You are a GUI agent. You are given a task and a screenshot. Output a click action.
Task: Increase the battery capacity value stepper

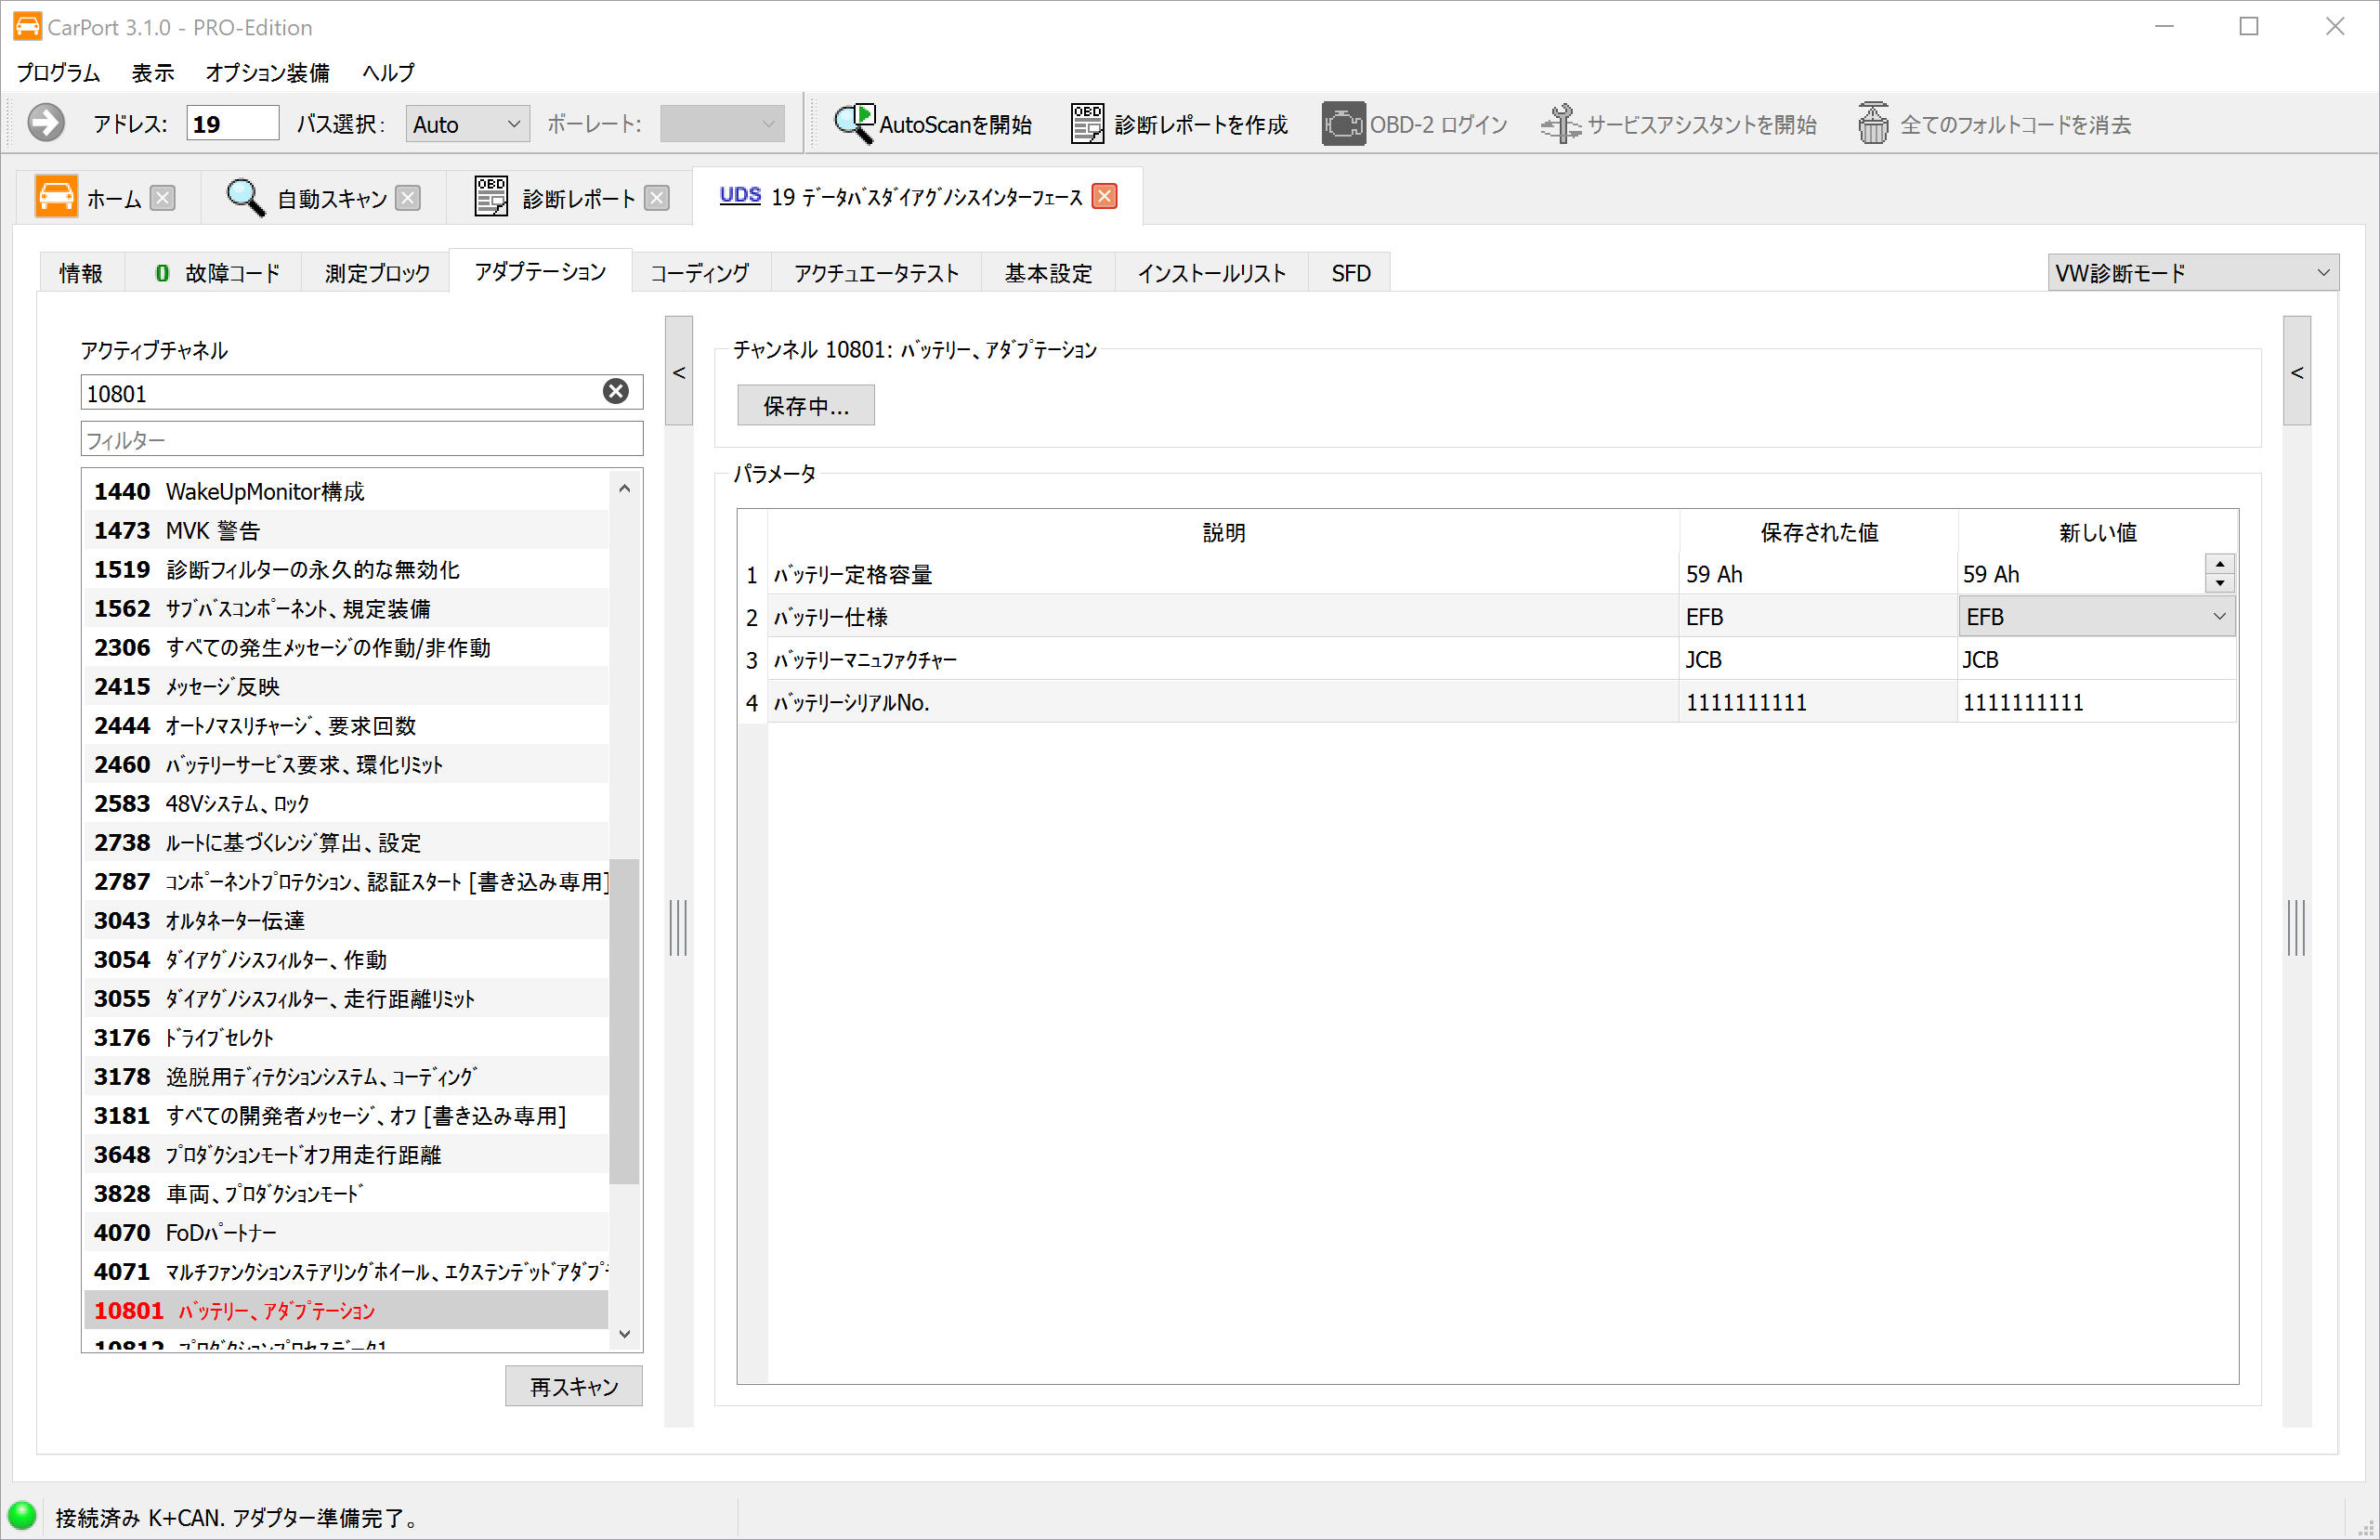(2220, 565)
